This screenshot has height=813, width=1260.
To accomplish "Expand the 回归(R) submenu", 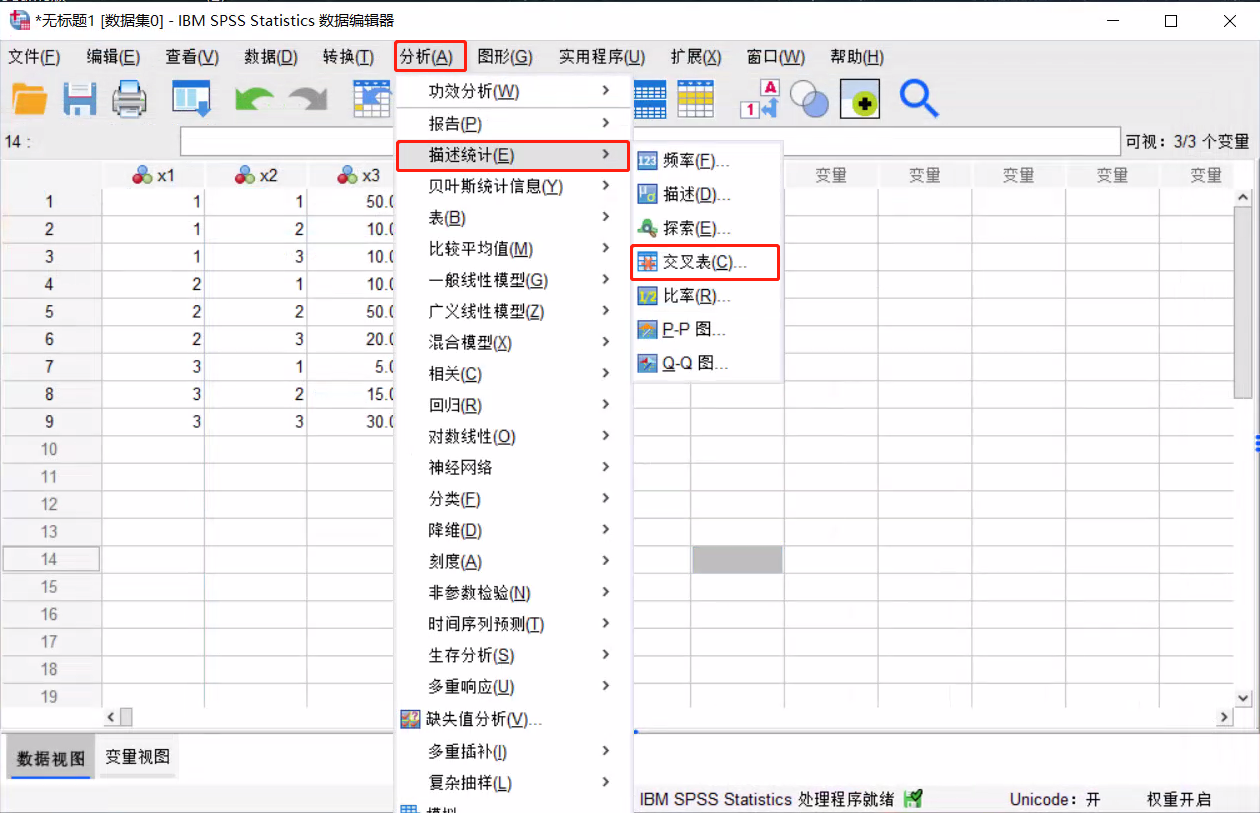I will pos(606,404).
